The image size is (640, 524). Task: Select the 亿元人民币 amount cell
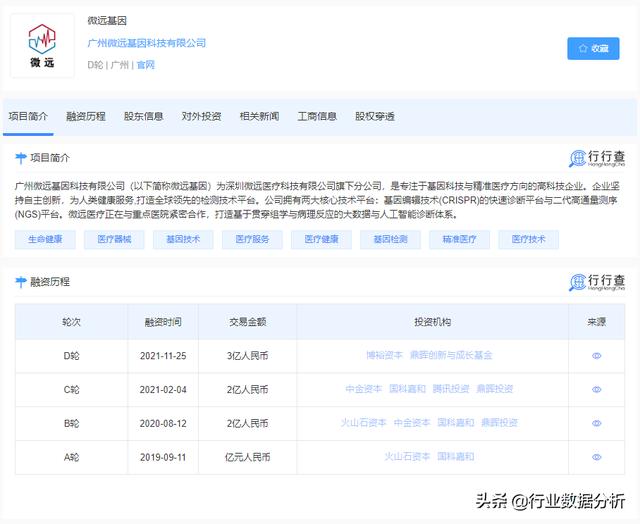(x=247, y=457)
